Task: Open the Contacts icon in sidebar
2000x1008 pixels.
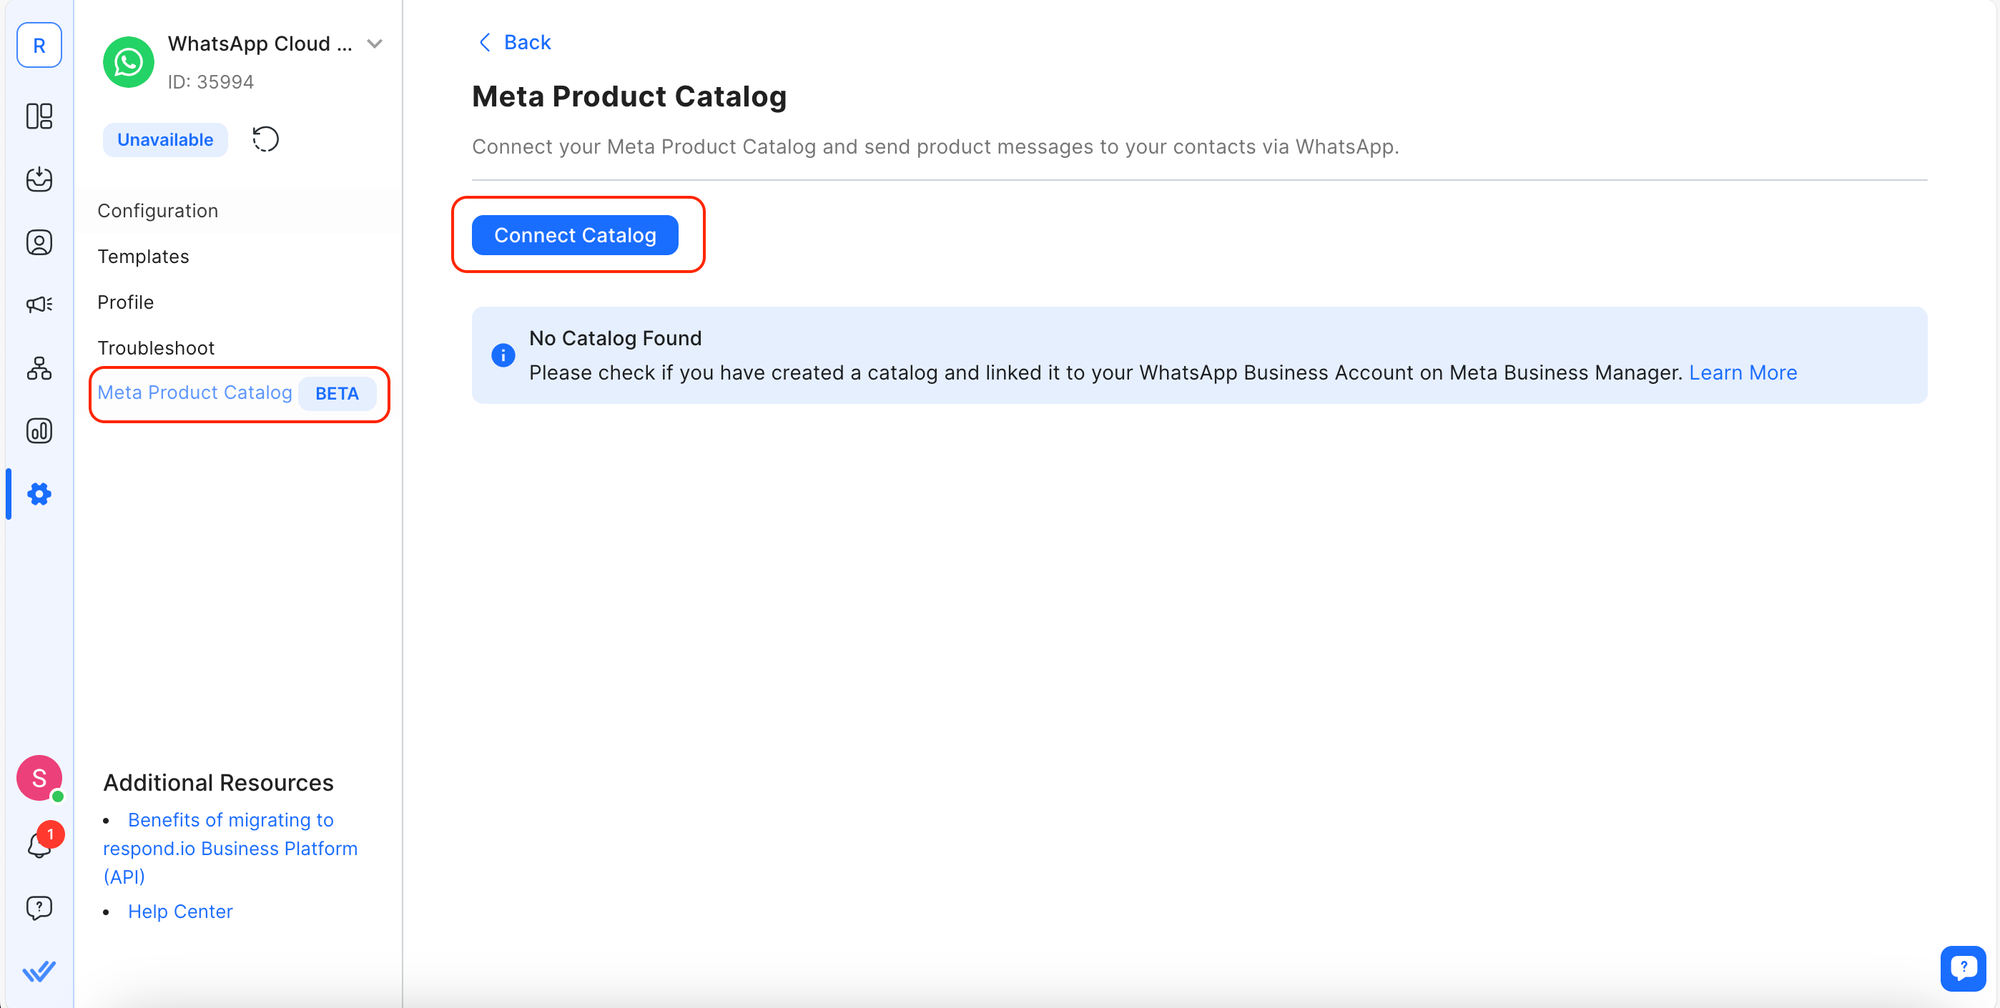Action: pyautogui.click(x=39, y=243)
